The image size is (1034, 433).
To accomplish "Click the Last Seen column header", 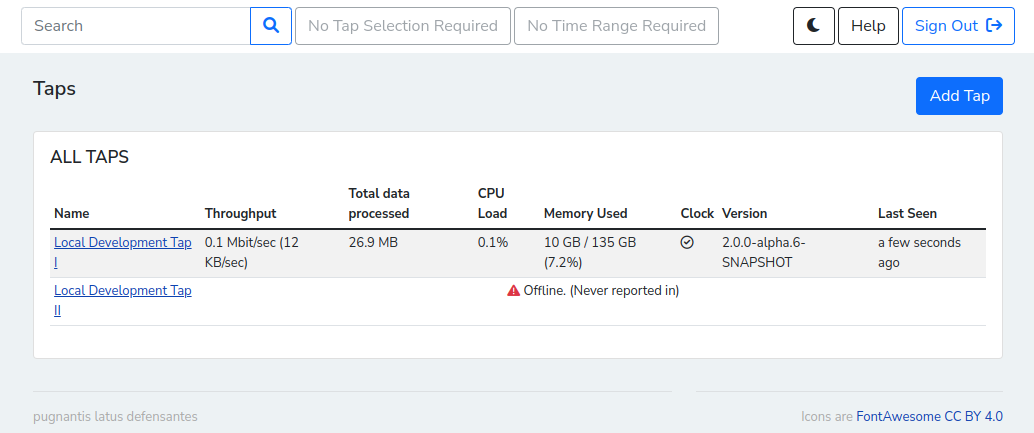I will (907, 213).
